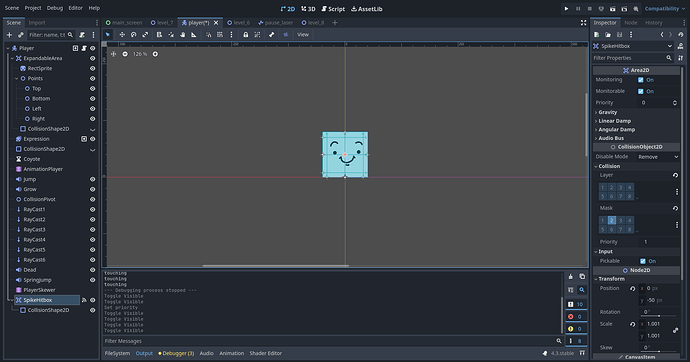Image resolution: width=690 pixels, height=362 pixels.
Task: Zoom in the viewport plus icon
Action: (x=155, y=54)
